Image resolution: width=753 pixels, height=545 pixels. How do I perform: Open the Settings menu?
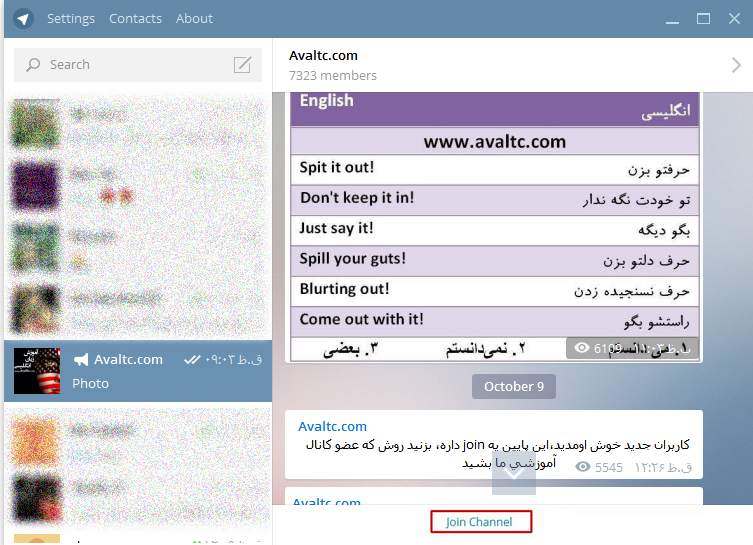(71, 19)
